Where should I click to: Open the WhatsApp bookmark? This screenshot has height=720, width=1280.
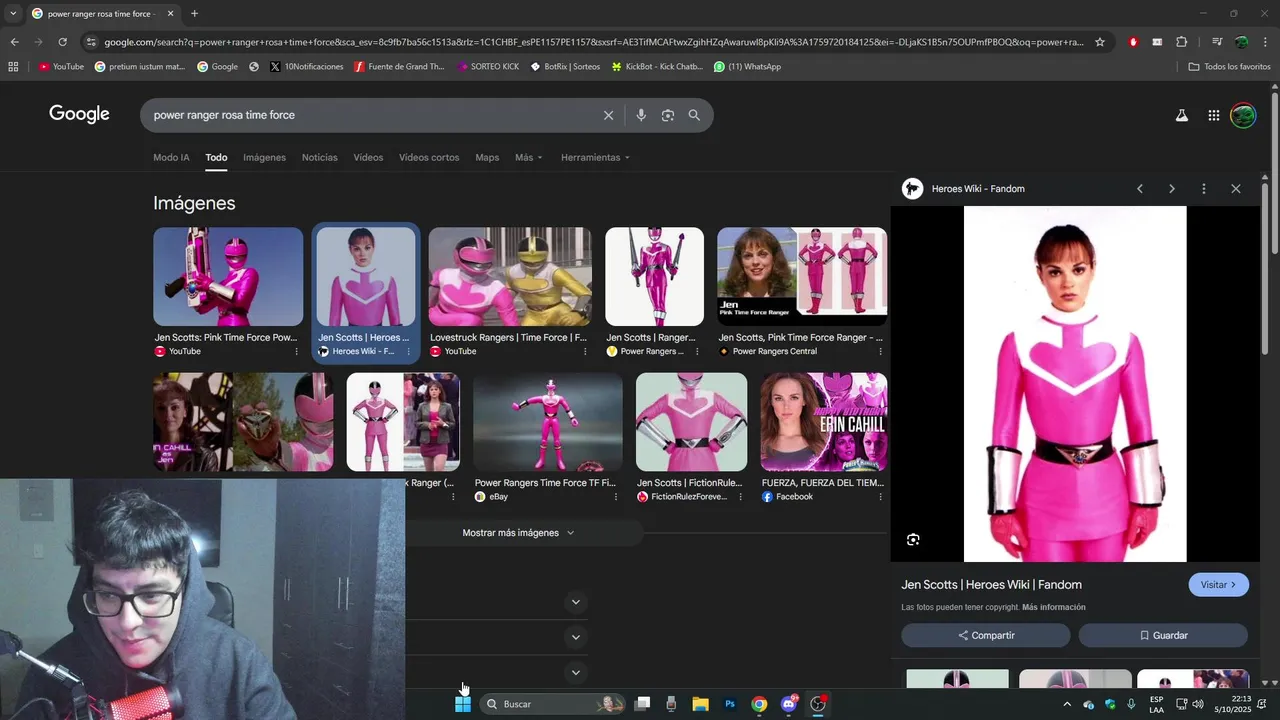747,67
